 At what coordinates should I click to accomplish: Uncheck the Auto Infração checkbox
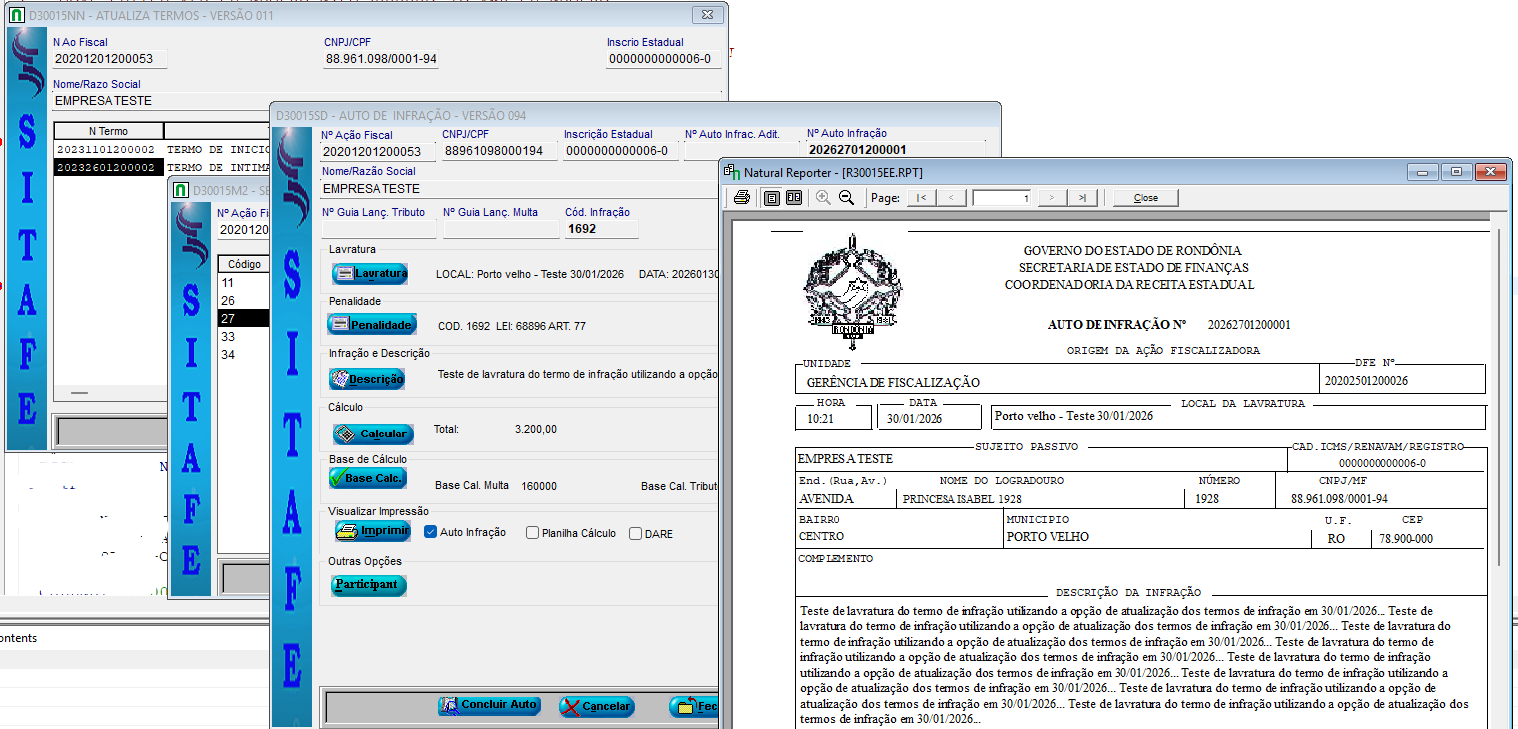click(431, 533)
